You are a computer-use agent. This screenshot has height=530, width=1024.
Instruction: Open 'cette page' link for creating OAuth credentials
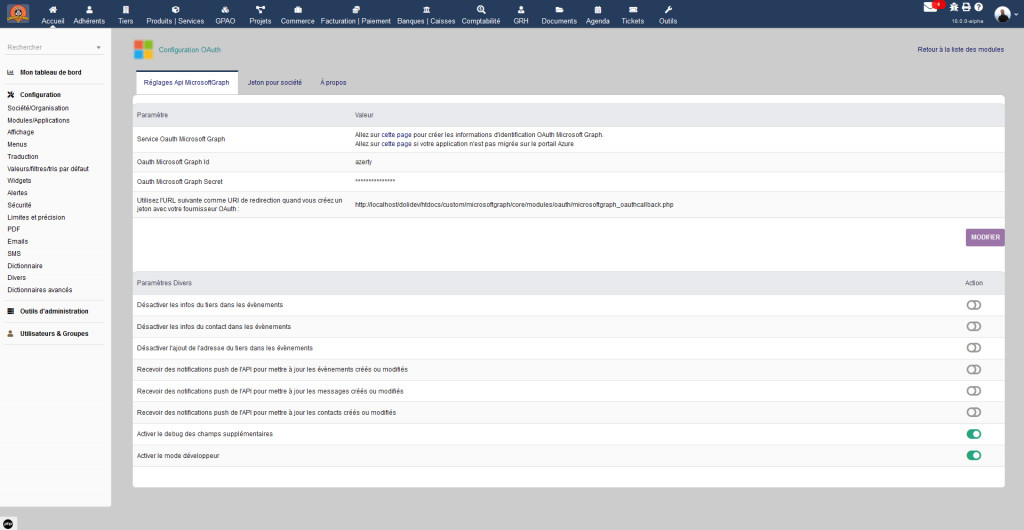(x=396, y=134)
